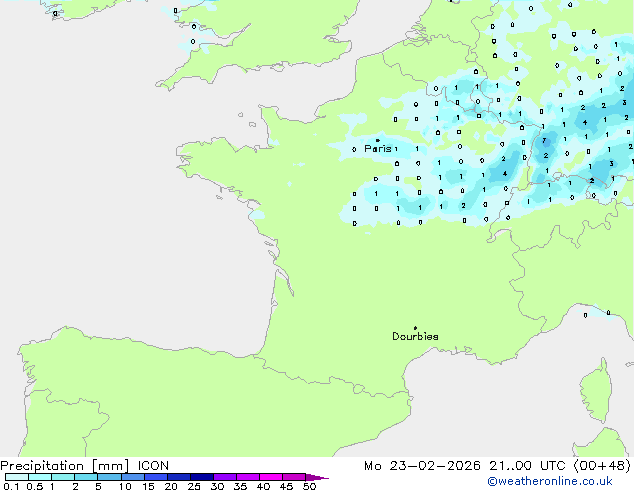Viewport: 634px width, 490px height.
Task: Click the 'Precipitation [mm]' title text
Action: (x=65, y=466)
